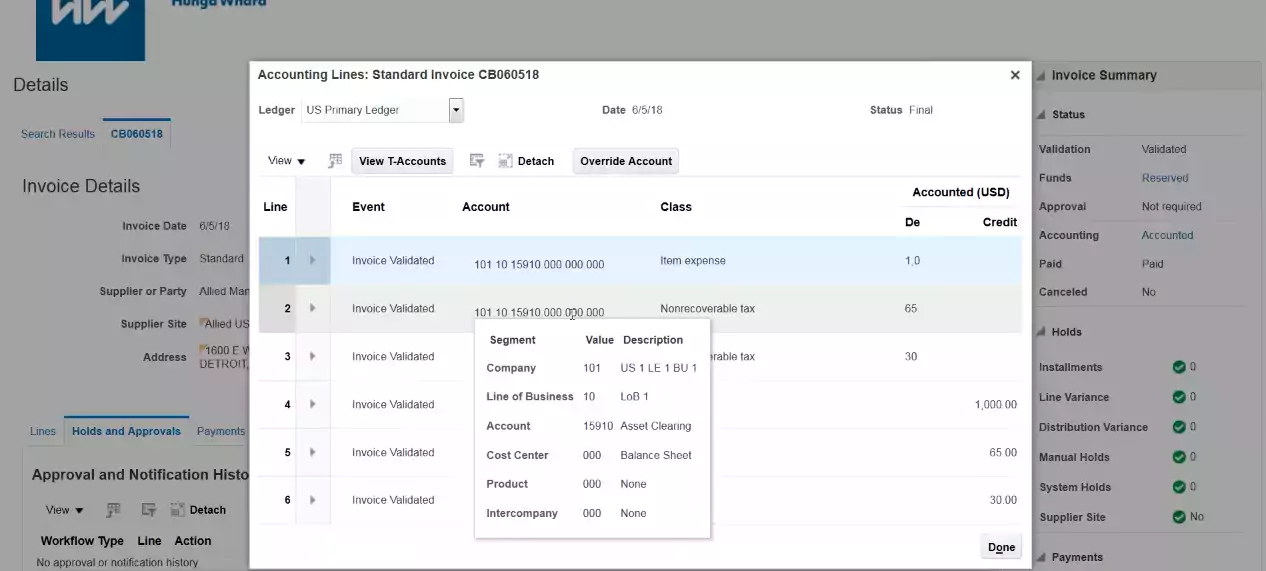Screen dimensions: 1266x571
Task: Click the Accounted status link
Action: point(1167,236)
